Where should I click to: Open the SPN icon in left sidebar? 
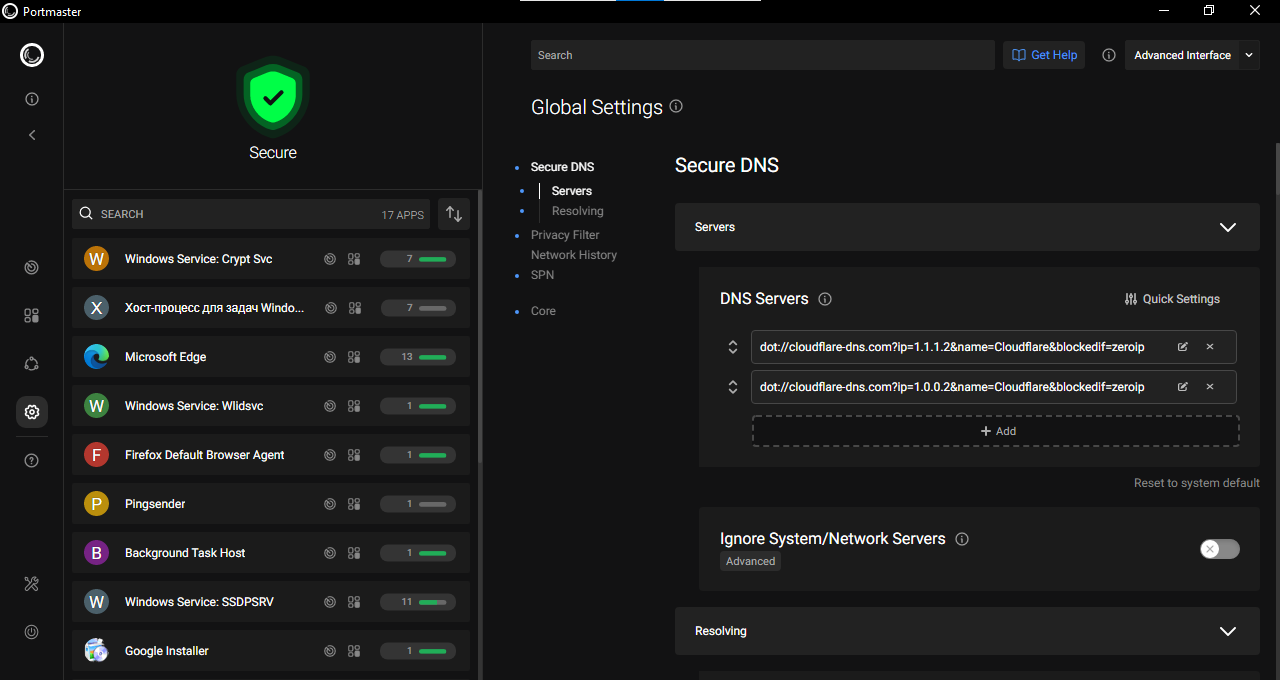[x=32, y=364]
